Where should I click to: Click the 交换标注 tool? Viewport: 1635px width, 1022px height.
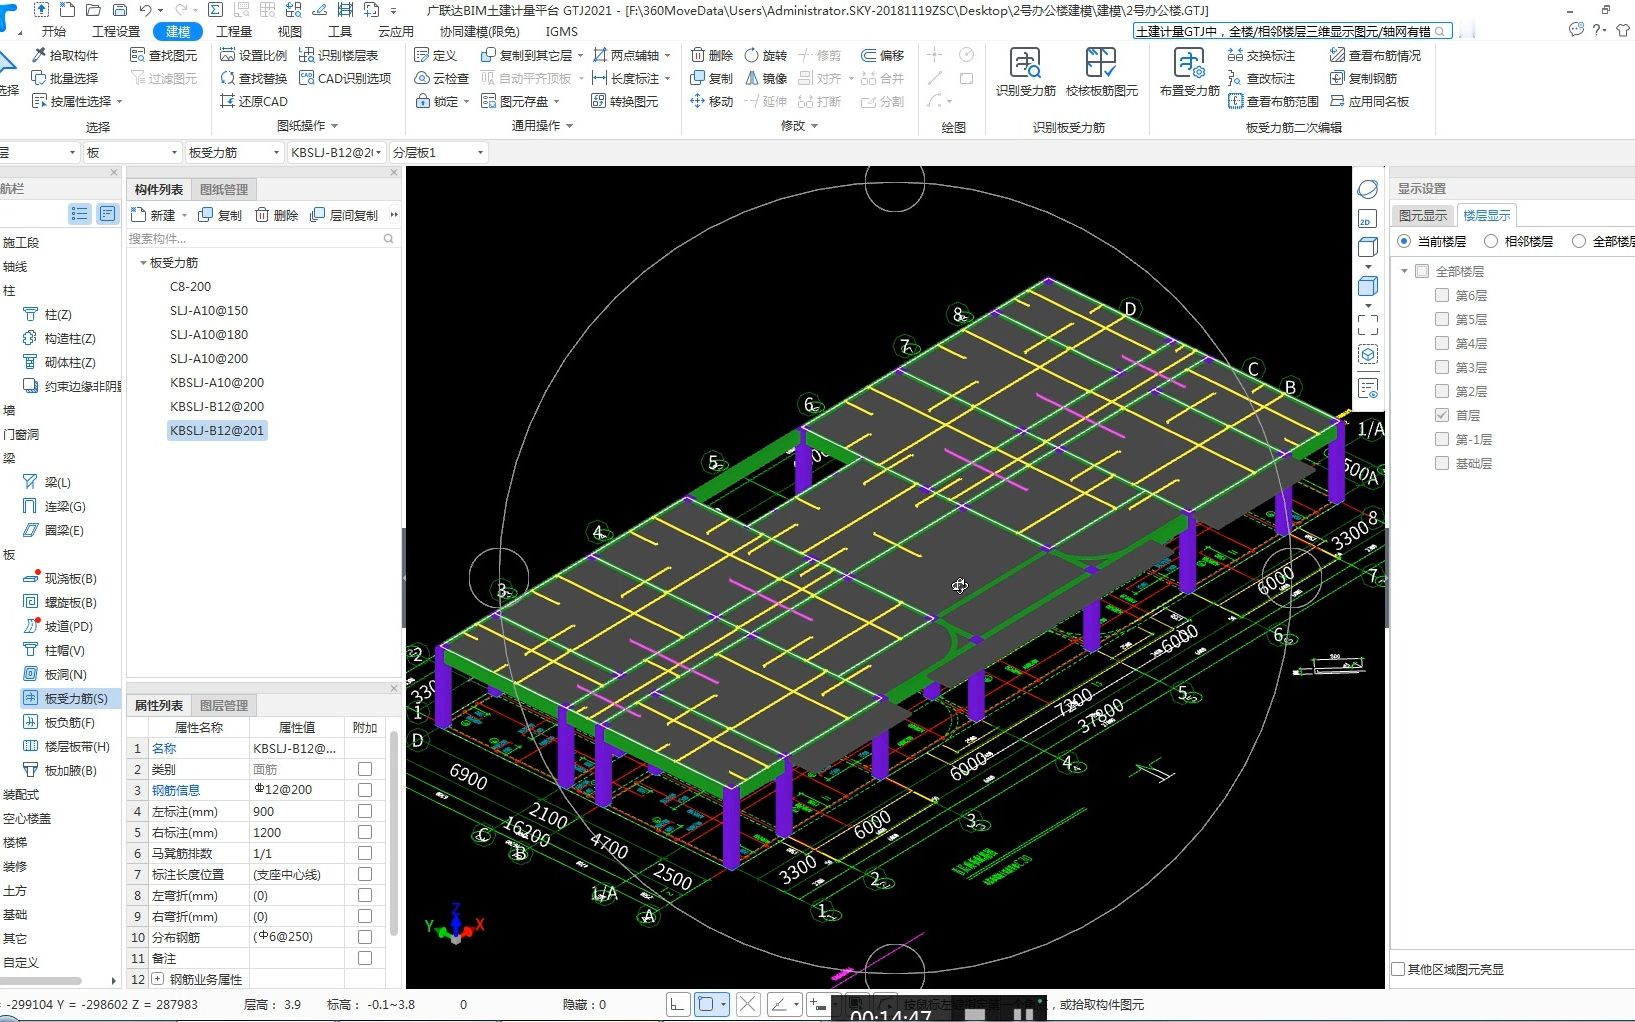pos(1261,55)
